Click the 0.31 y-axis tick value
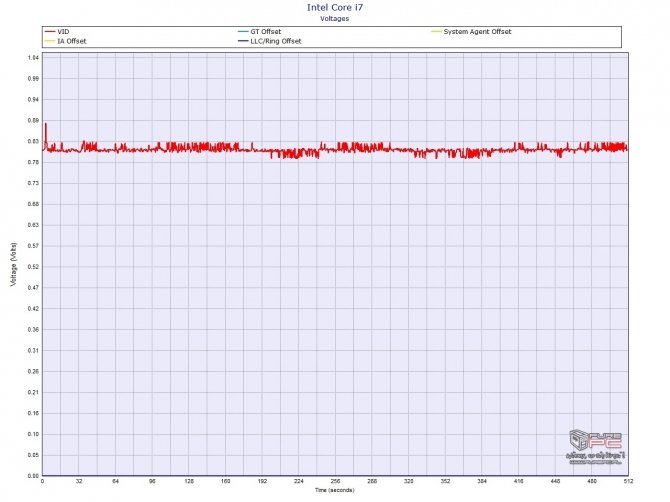The height and width of the screenshot is (502, 670). point(33,351)
